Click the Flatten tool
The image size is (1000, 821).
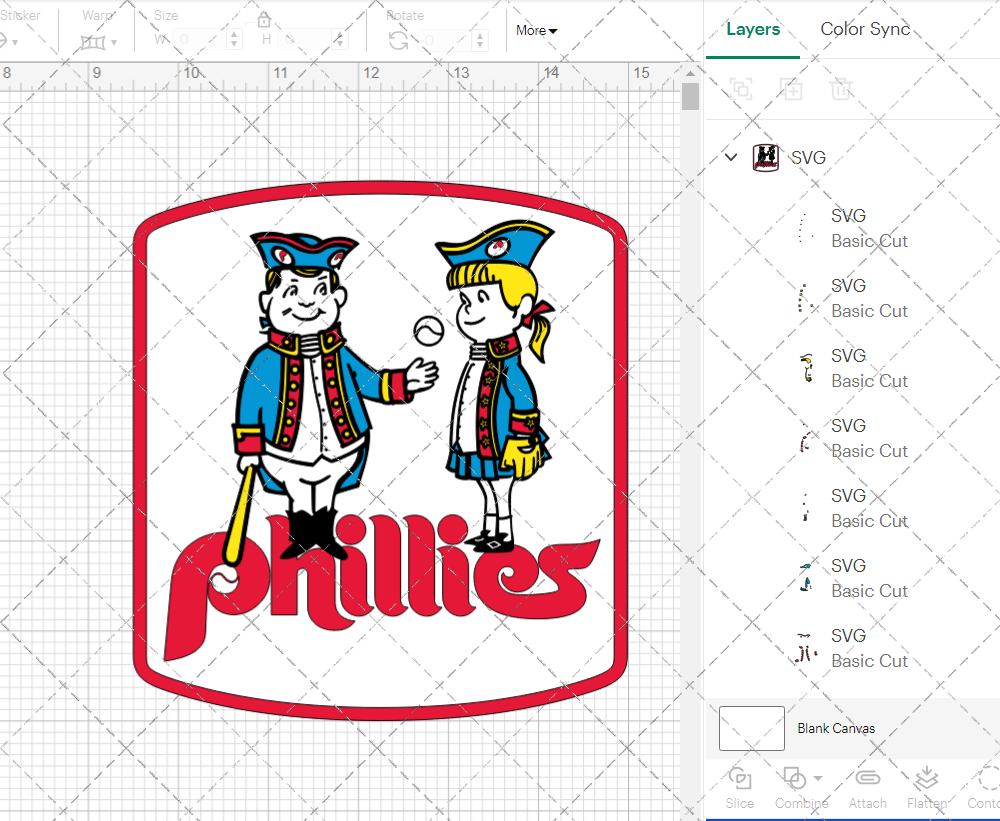pyautogui.click(x=926, y=789)
